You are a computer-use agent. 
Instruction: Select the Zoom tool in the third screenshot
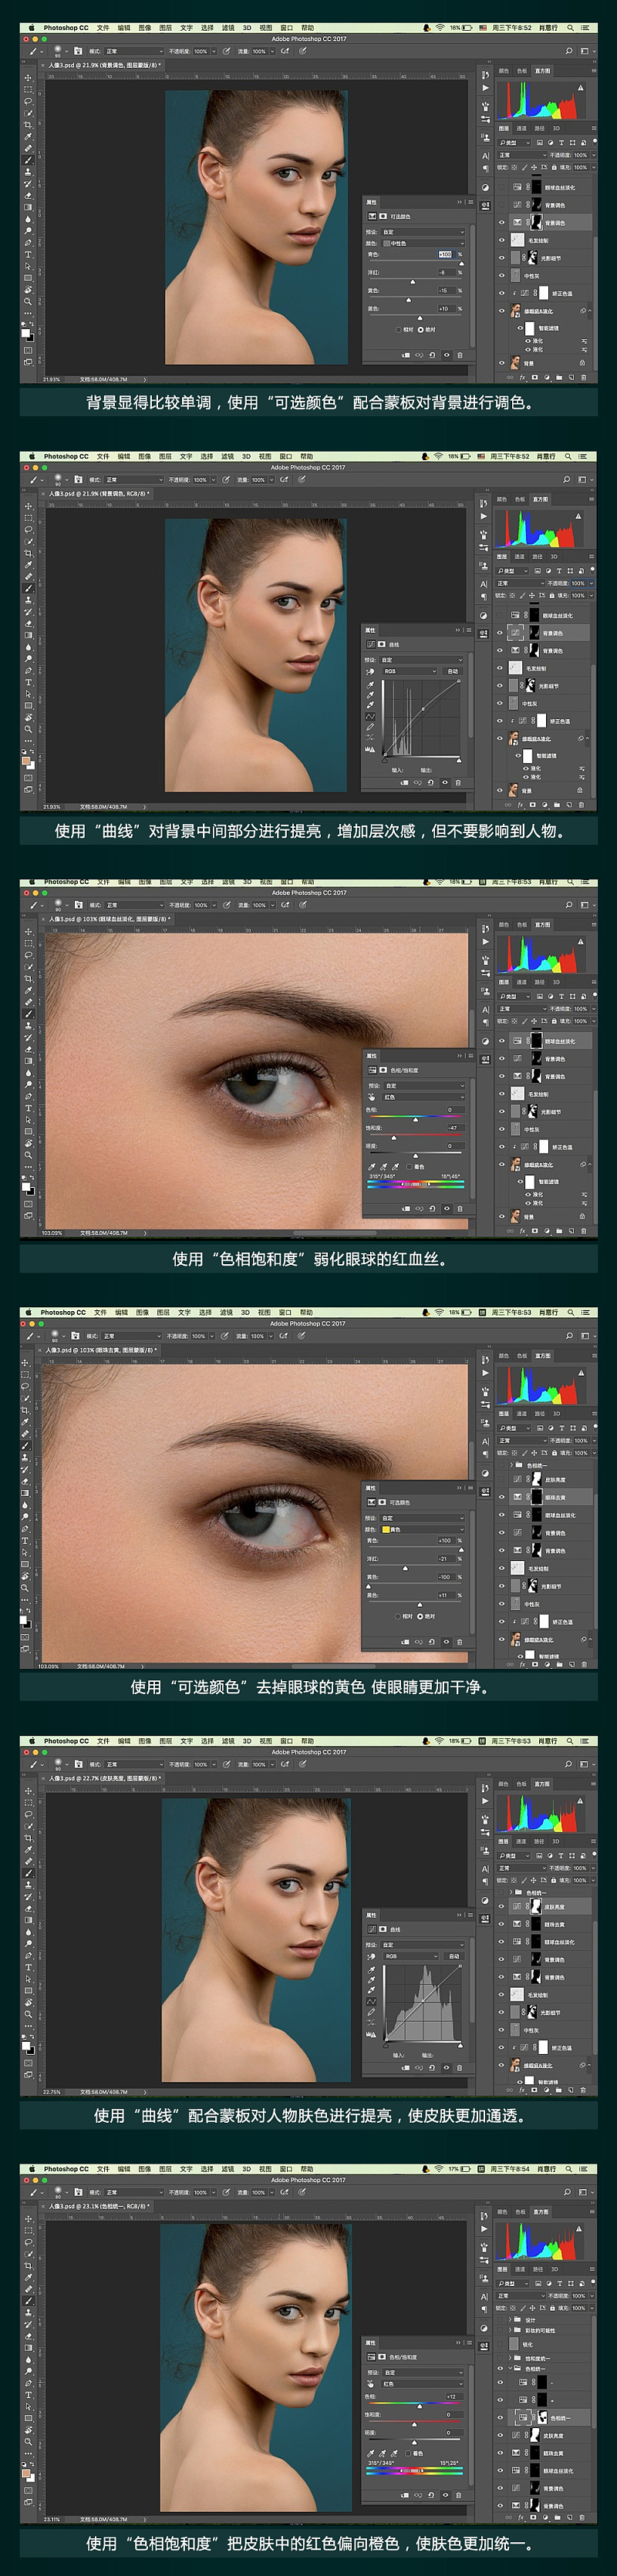click(28, 1156)
